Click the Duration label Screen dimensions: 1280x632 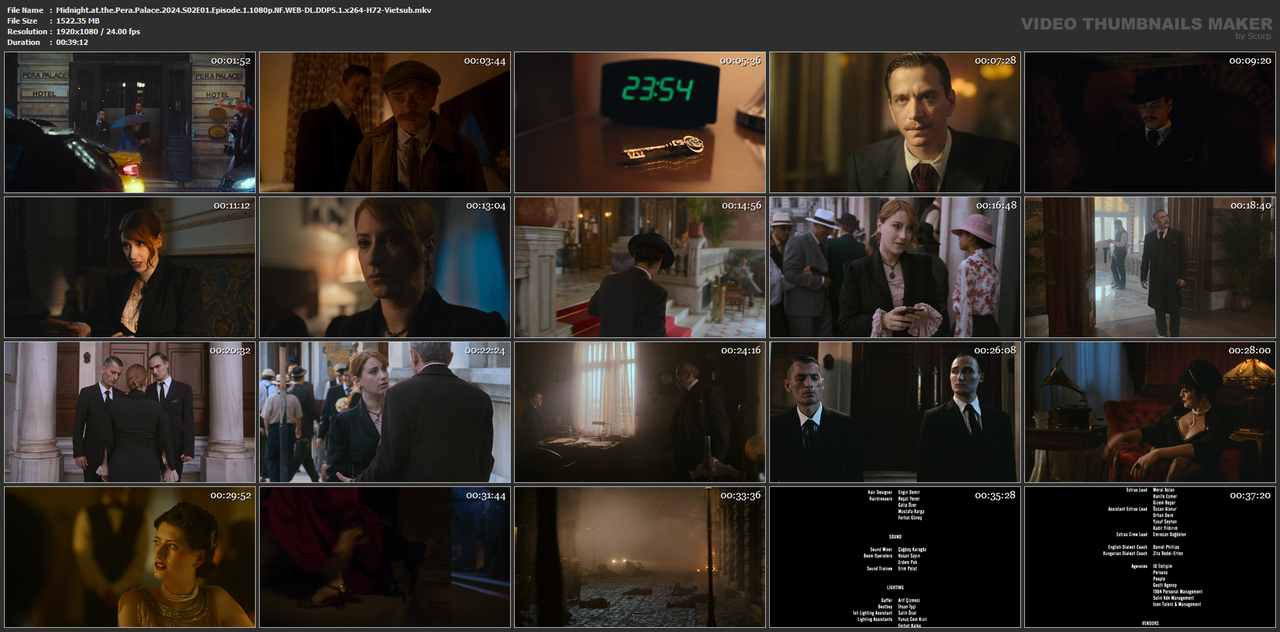pyautogui.click(x=23, y=42)
